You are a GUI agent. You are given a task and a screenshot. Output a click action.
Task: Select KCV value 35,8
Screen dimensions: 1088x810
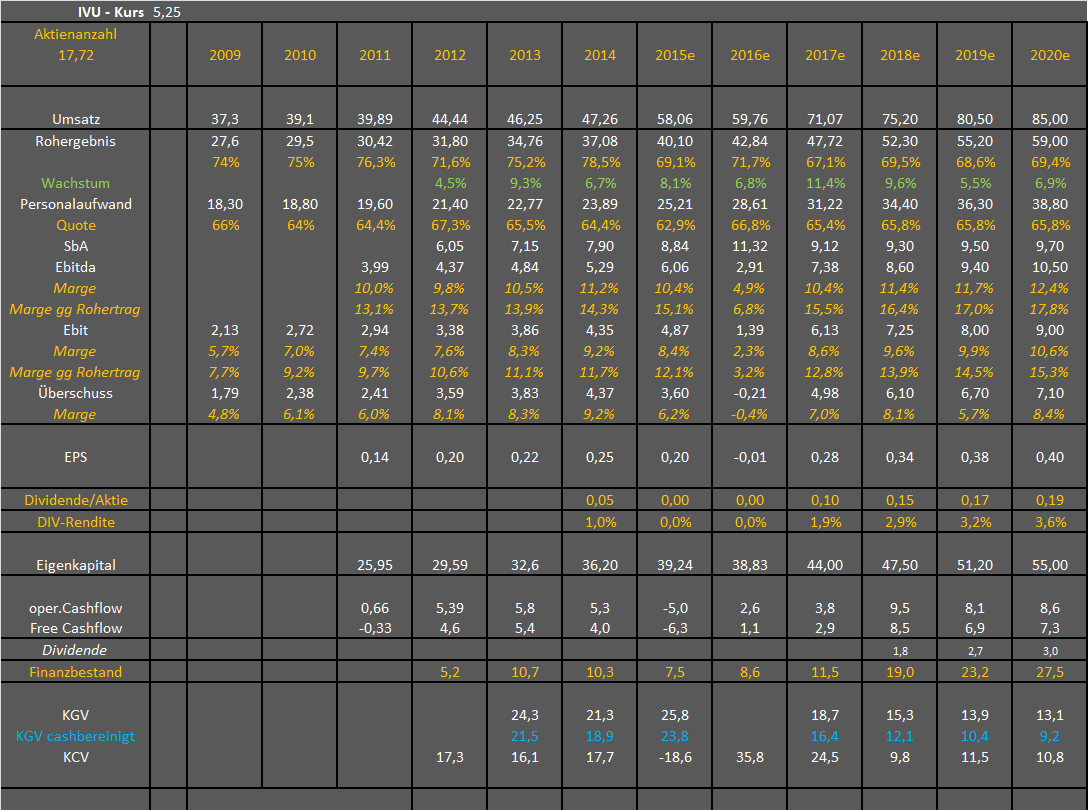(749, 757)
